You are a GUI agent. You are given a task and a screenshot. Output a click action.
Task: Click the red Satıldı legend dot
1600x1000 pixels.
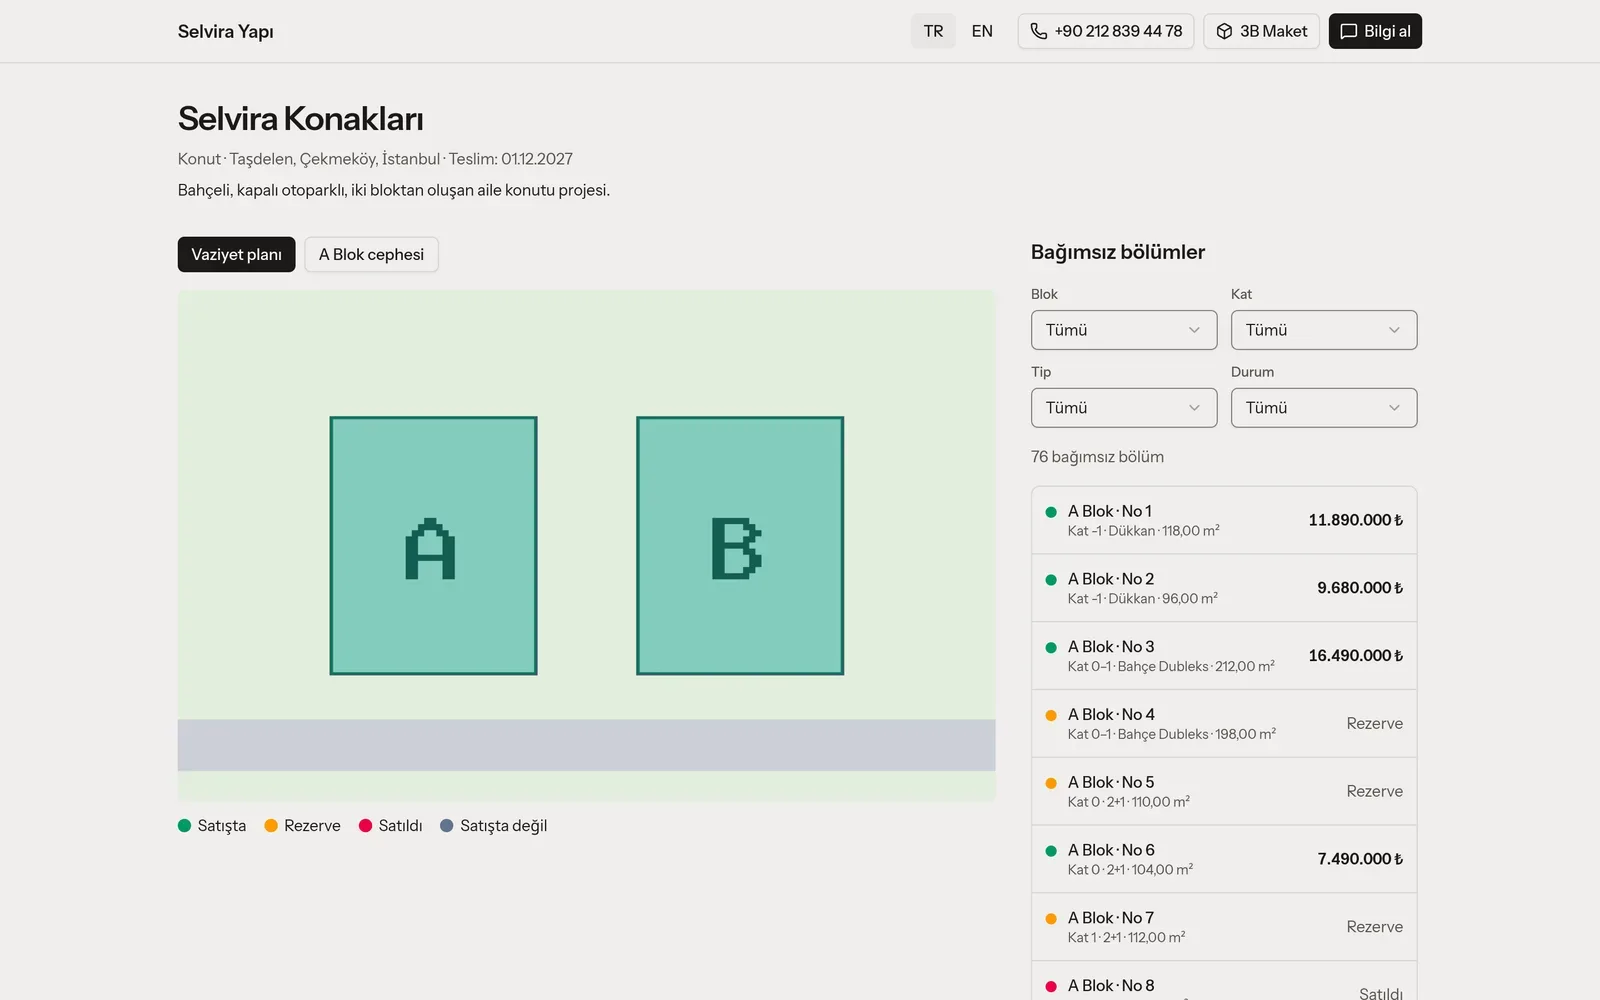point(365,826)
